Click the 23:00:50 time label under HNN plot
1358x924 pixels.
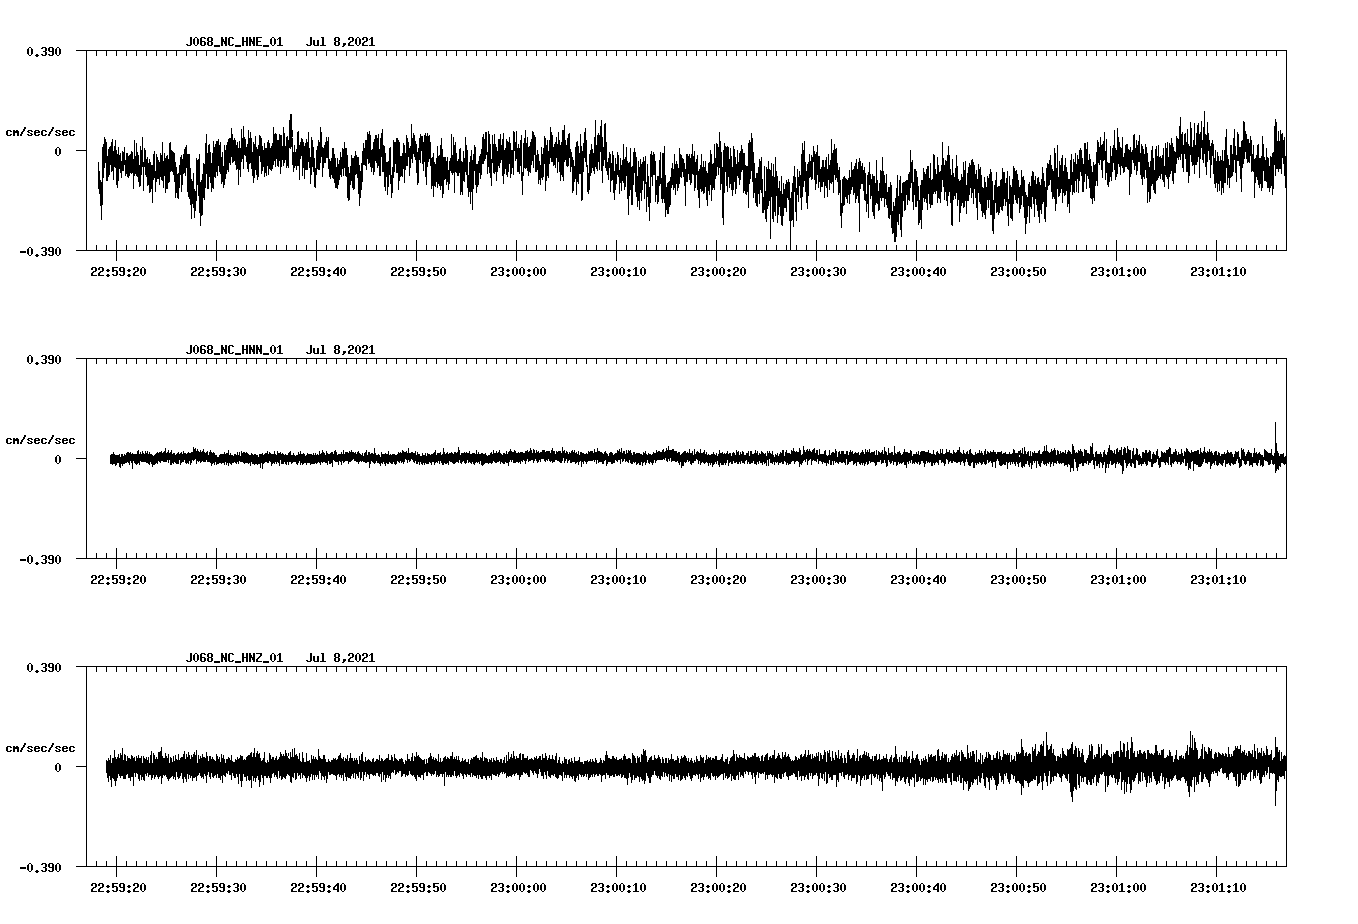pyautogui.click(x=1017, y=580)
